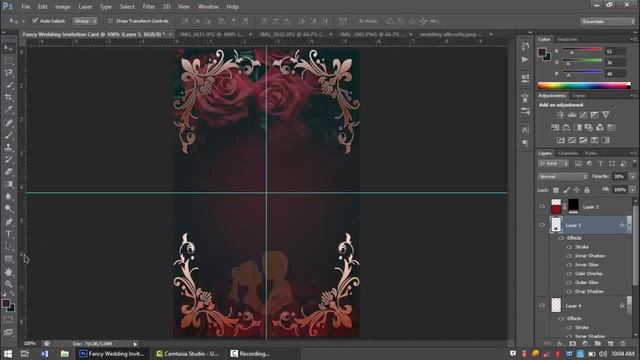Image resolution: width=640 pixels, height=360 pixels.
Task: Select the Crop tool
Action: click(x=9, y=97)
